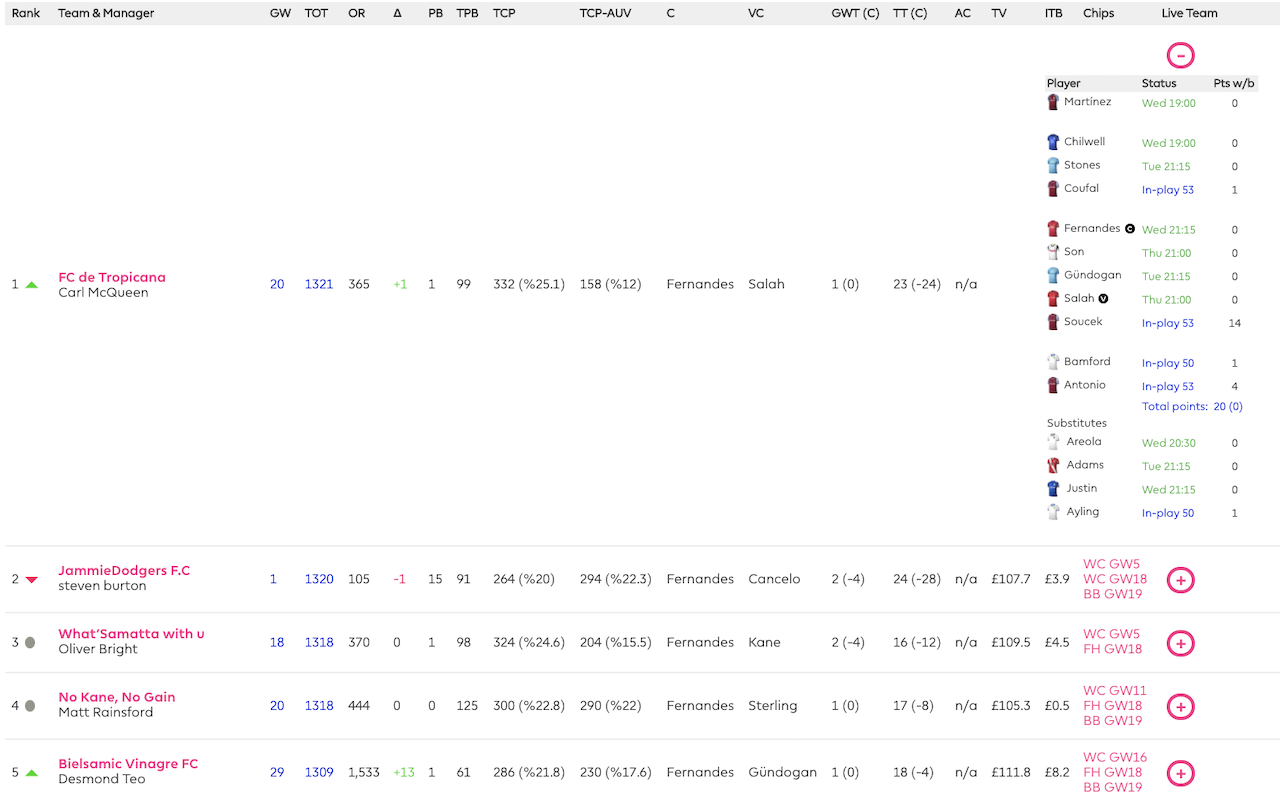The height and width of the screenshot is (800, 1280).
Task: Click Areola's substitute jersey icon
Action: coord(1052,441)
